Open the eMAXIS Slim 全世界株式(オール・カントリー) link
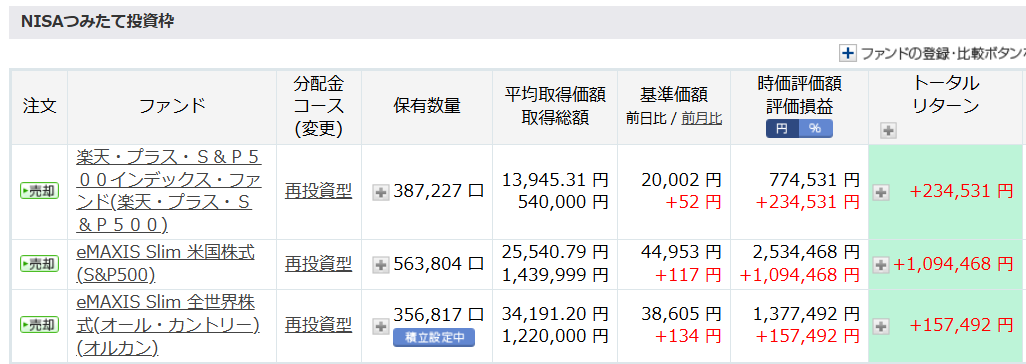Screen dimensions: 1026x364 tap(168, 325)
